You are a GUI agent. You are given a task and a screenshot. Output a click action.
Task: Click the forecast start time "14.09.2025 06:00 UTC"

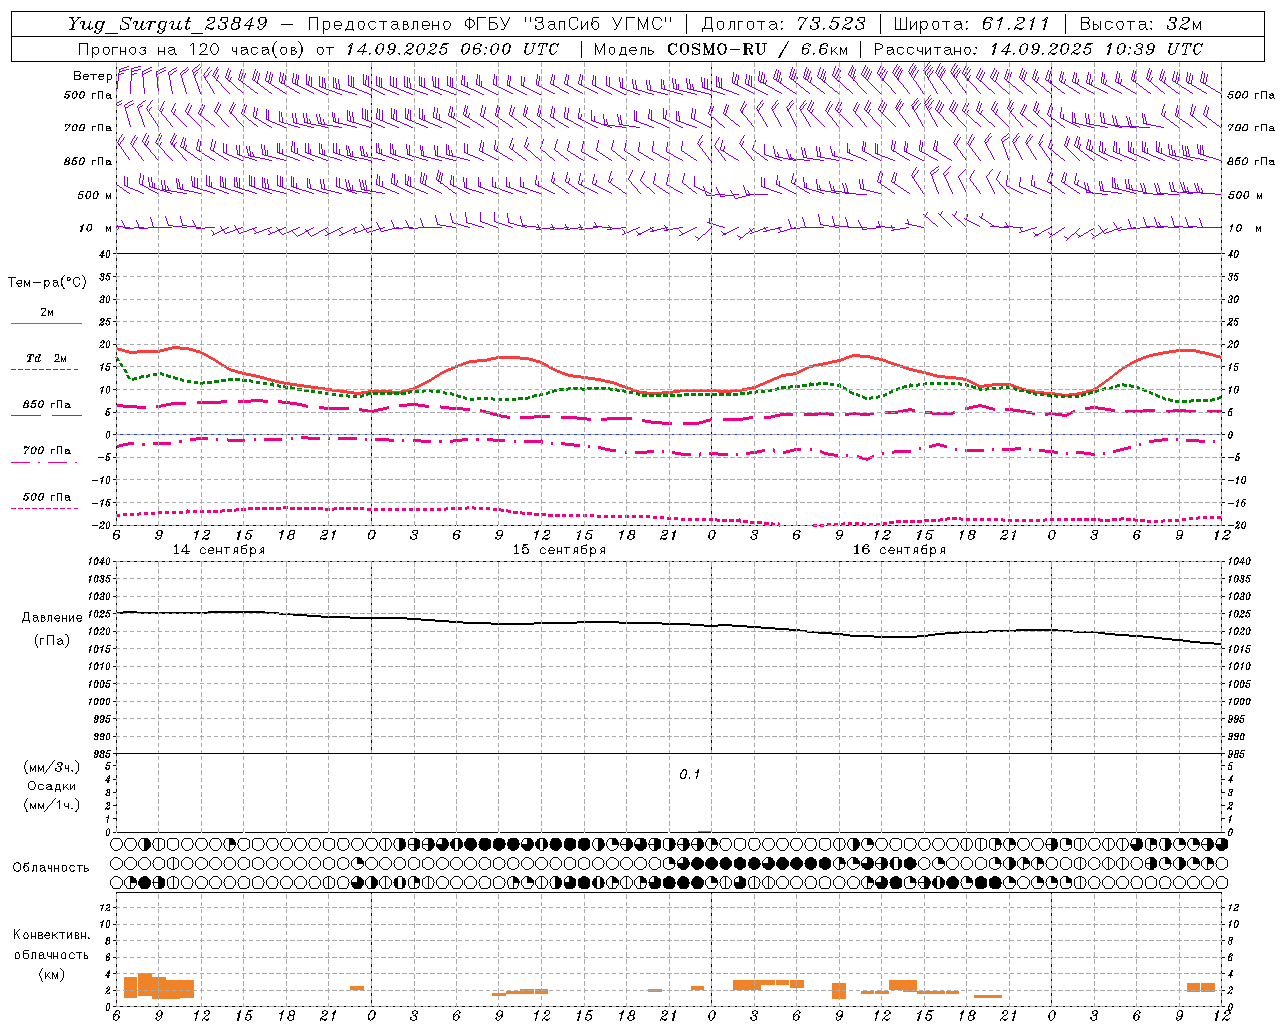click(x=452, y=49)
